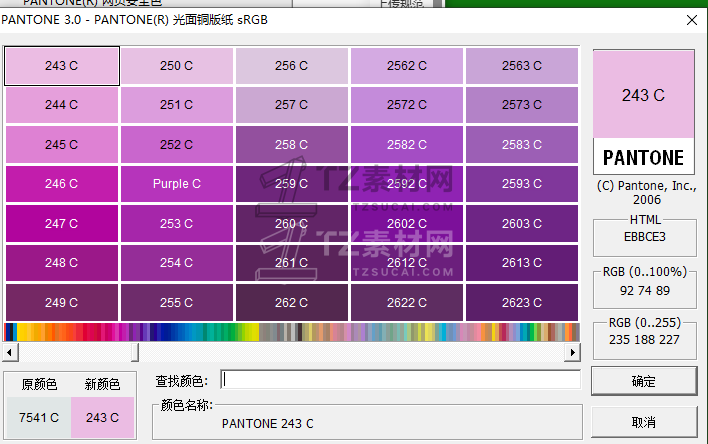Select the 248 C swatch
Viewport: 708px width, 444px height.
[x=62, y=263]
